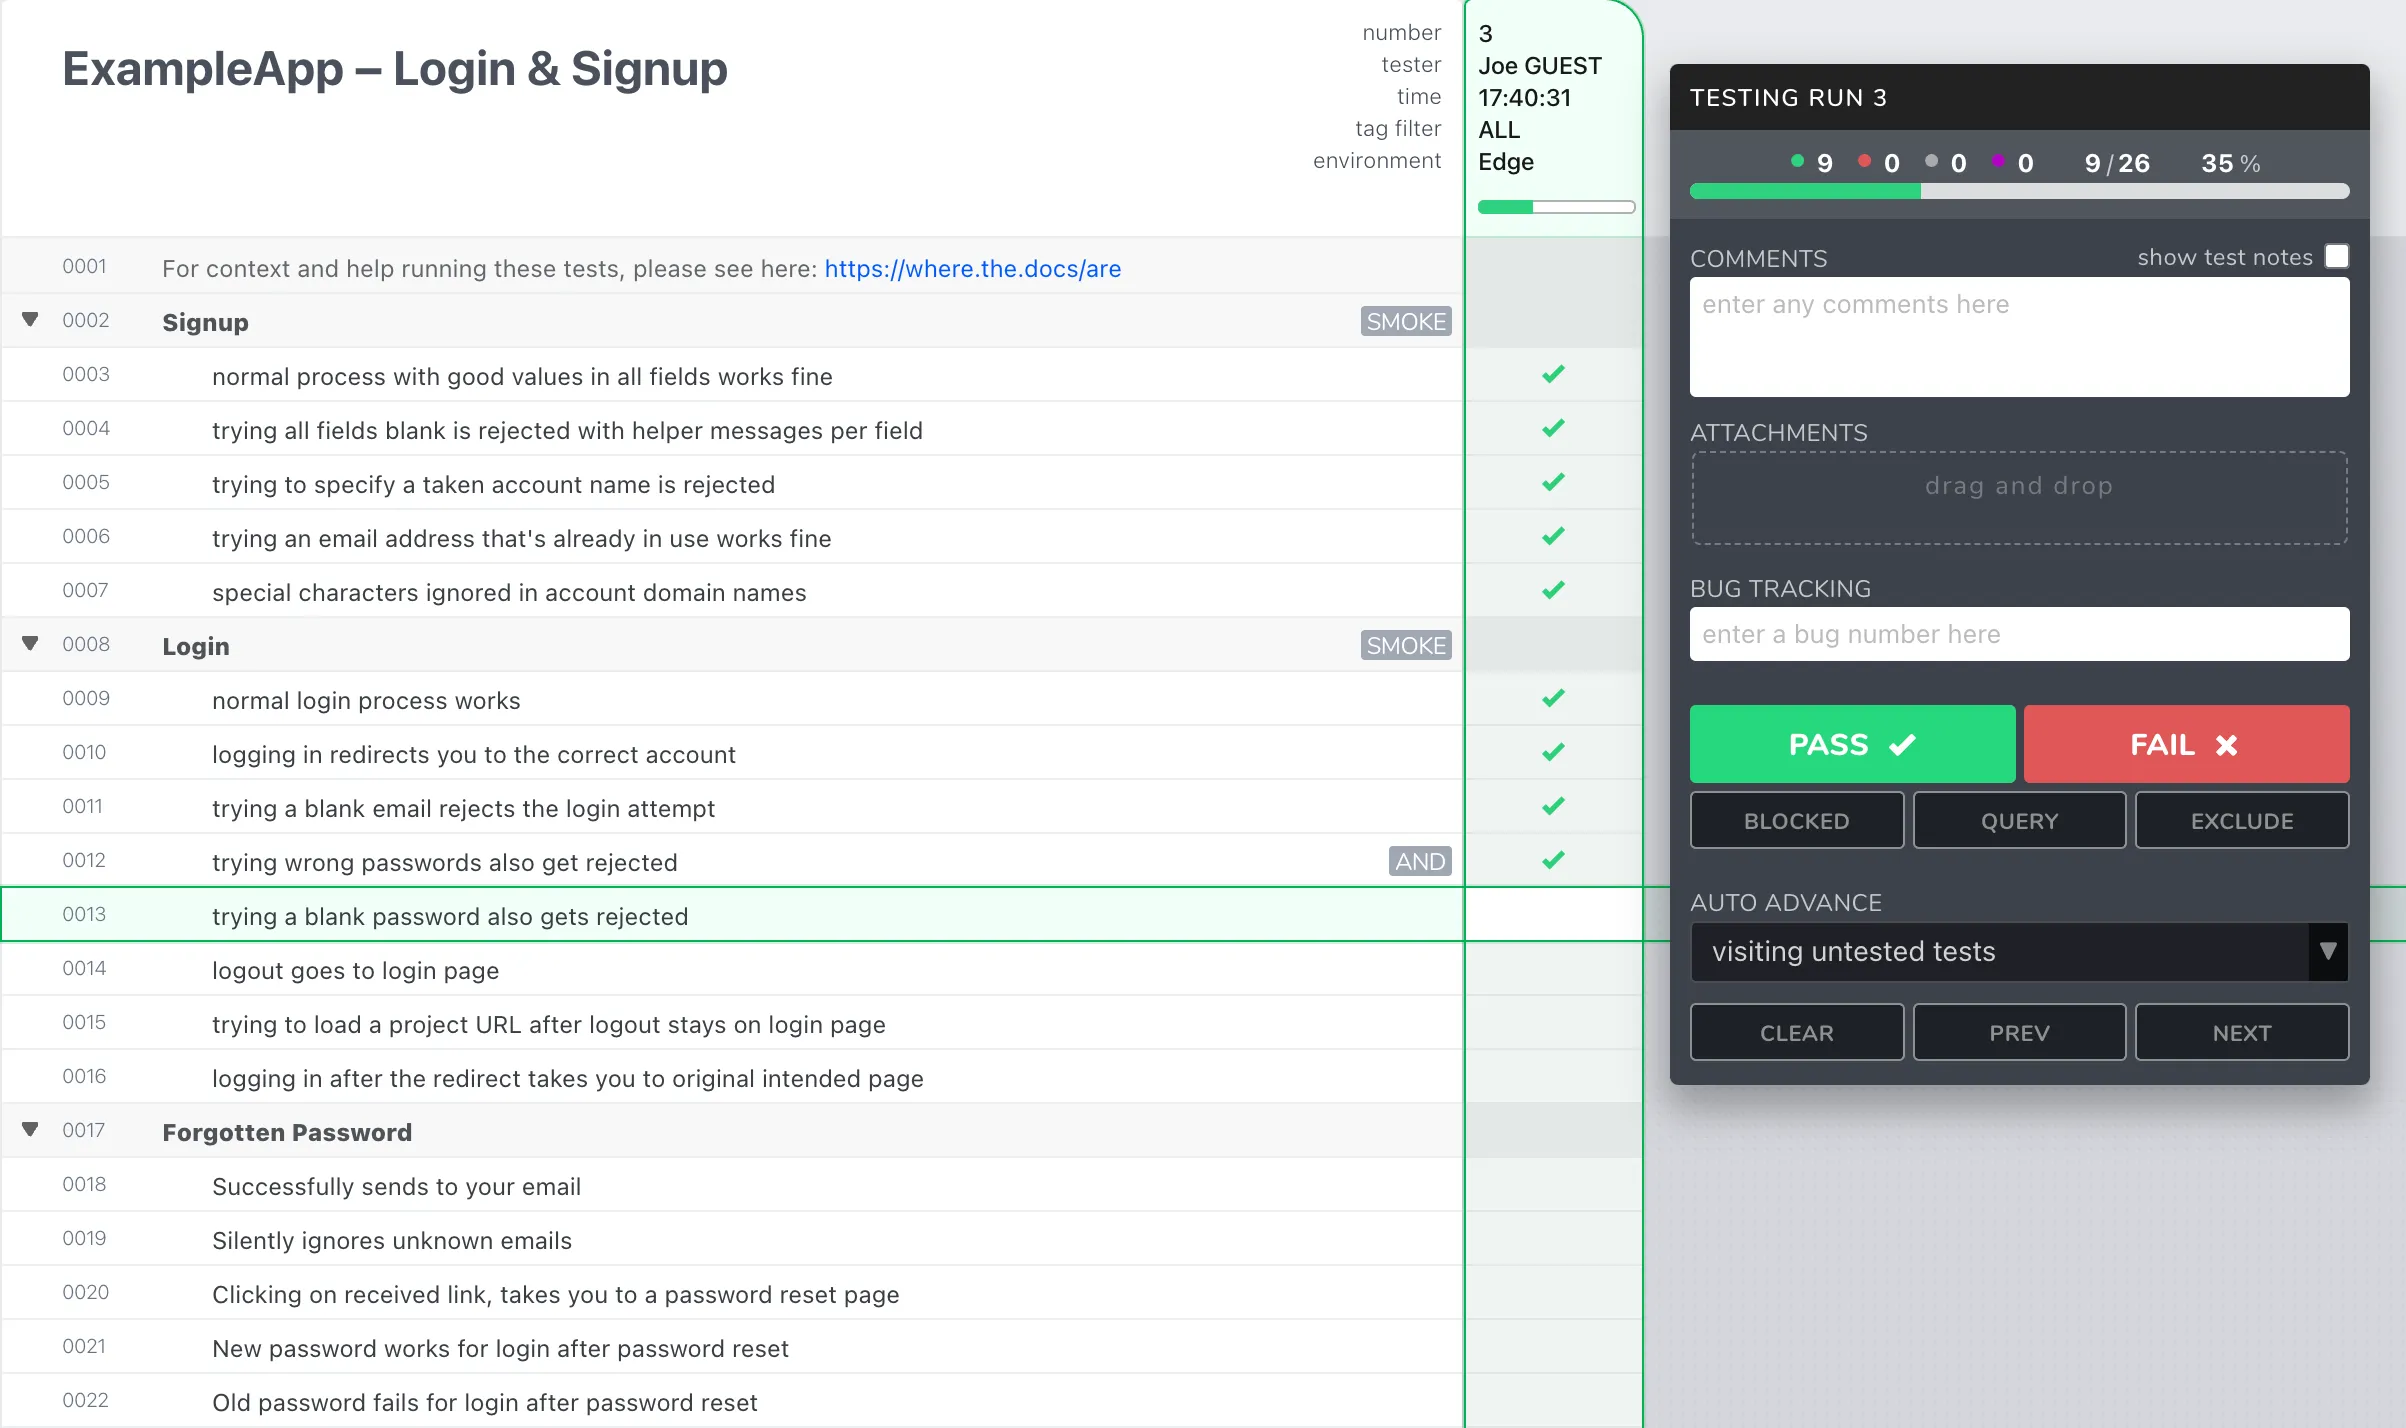Click the checkmark beside 'trying wrong passwords also get rejected'

(x=1553, y=858)
